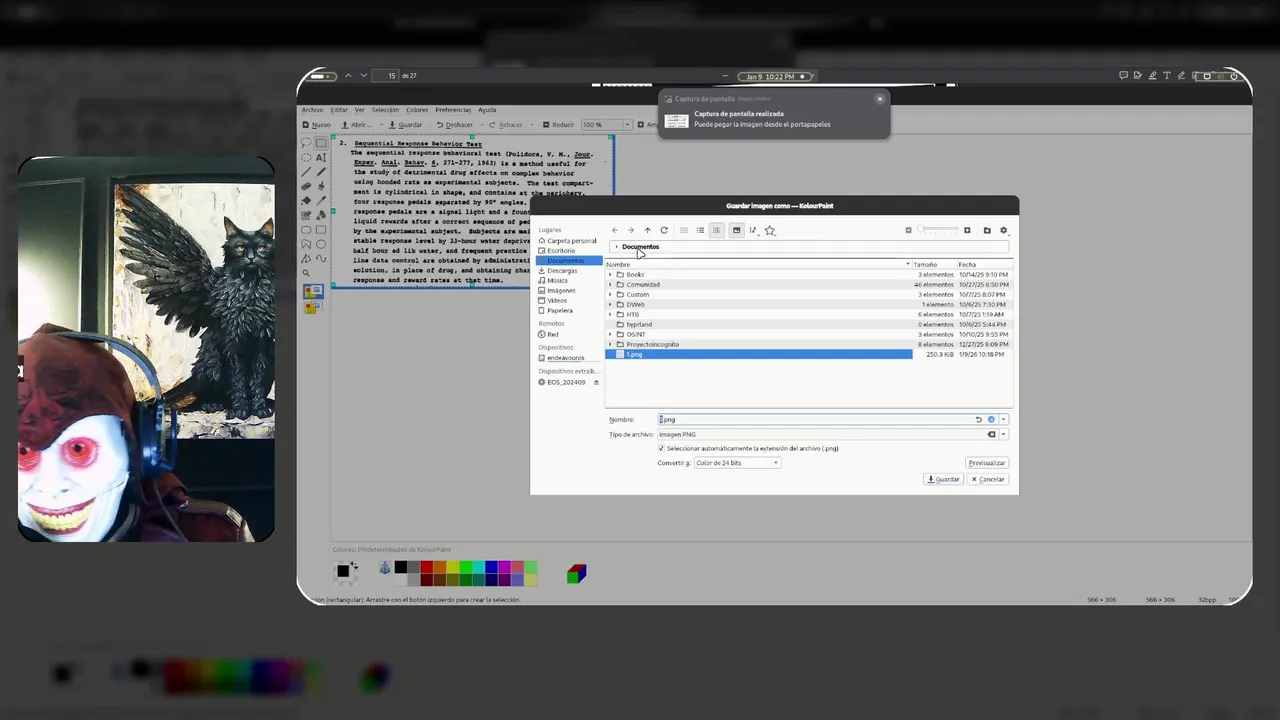Viewport: 1280px width, 720px height.
Task: Open the Selección menu in KolourPaint
Action: [385, 110]
